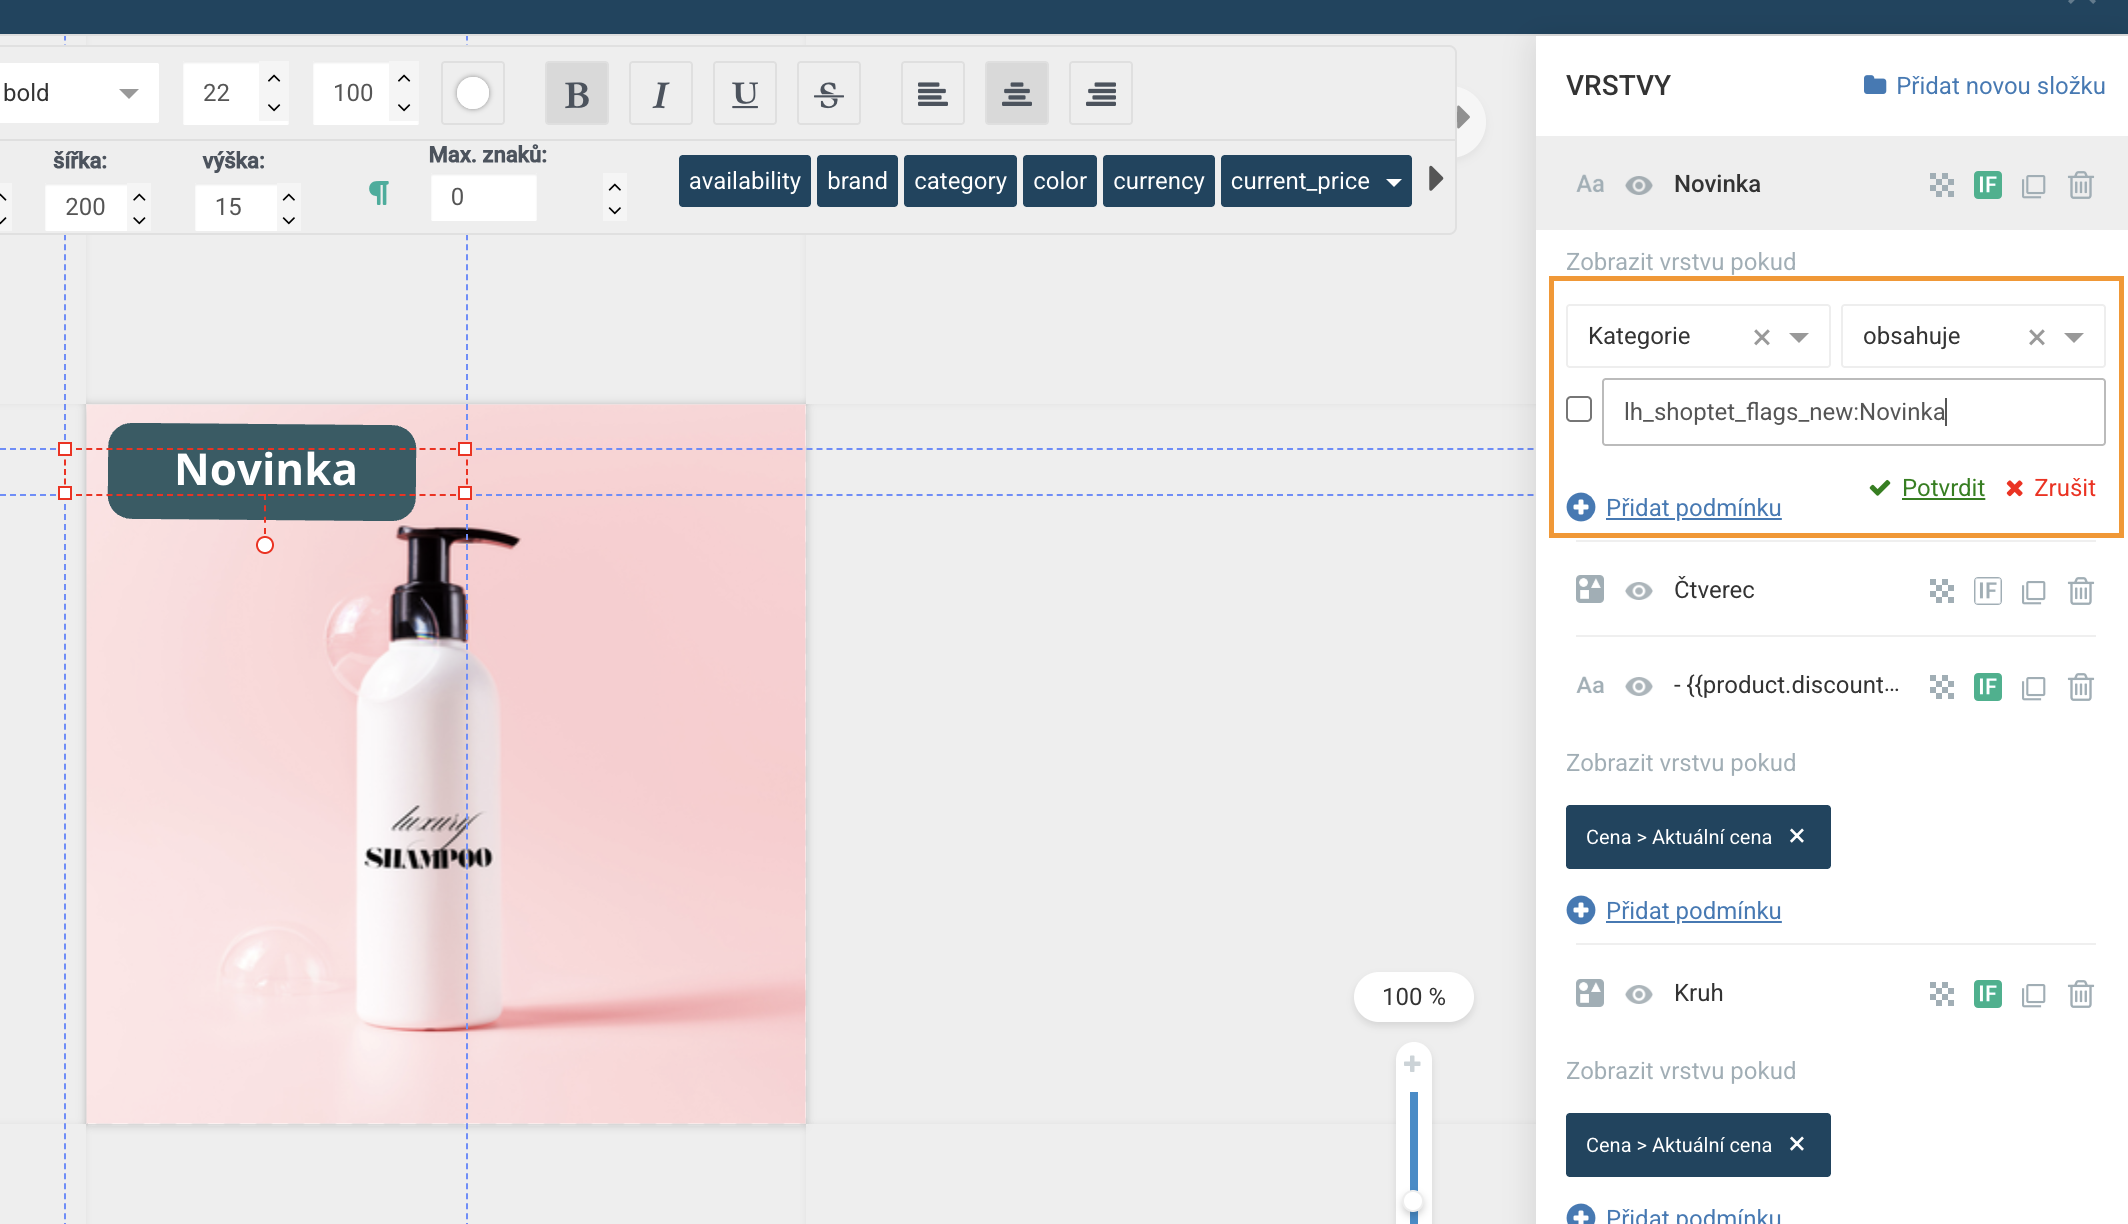Viewport: 2128px width, 1224px height.
Task: Toggle the paragraph direction icon
Action: pyautogui.click(x=379, y=192)
